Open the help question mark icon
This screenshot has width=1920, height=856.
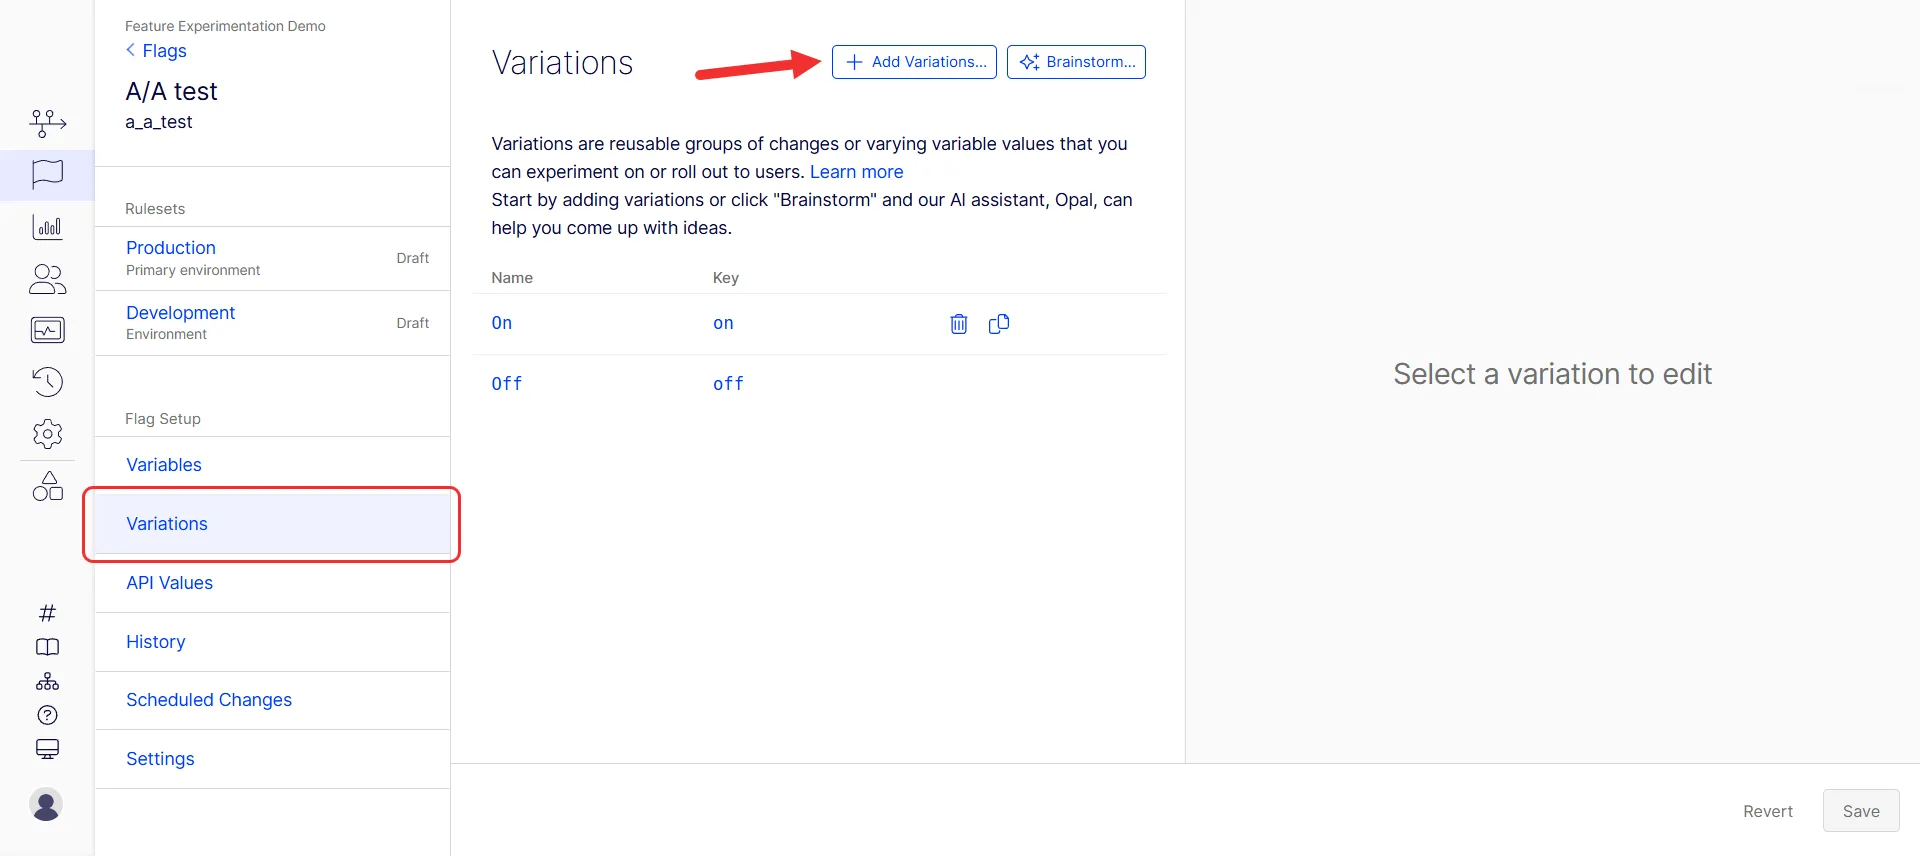coord(47,715)
